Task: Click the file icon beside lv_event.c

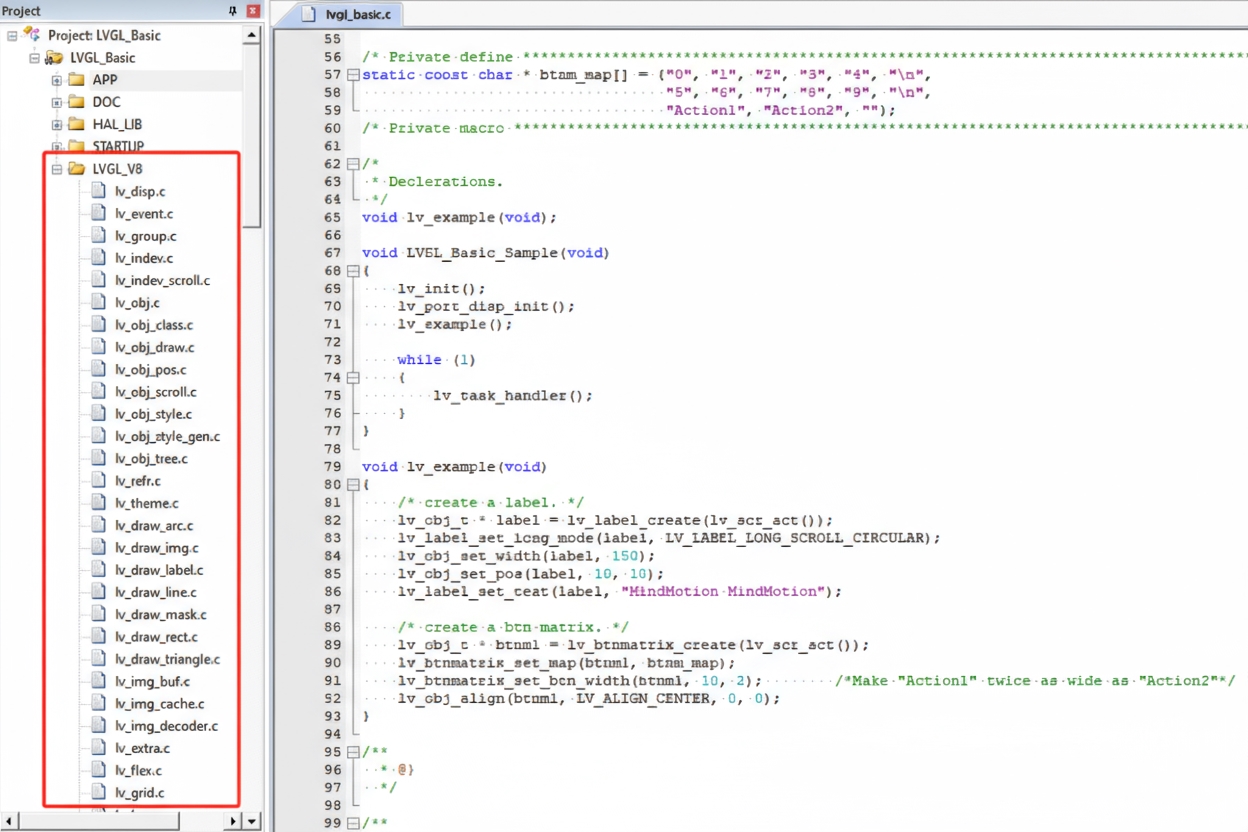Action: point(98,213)
